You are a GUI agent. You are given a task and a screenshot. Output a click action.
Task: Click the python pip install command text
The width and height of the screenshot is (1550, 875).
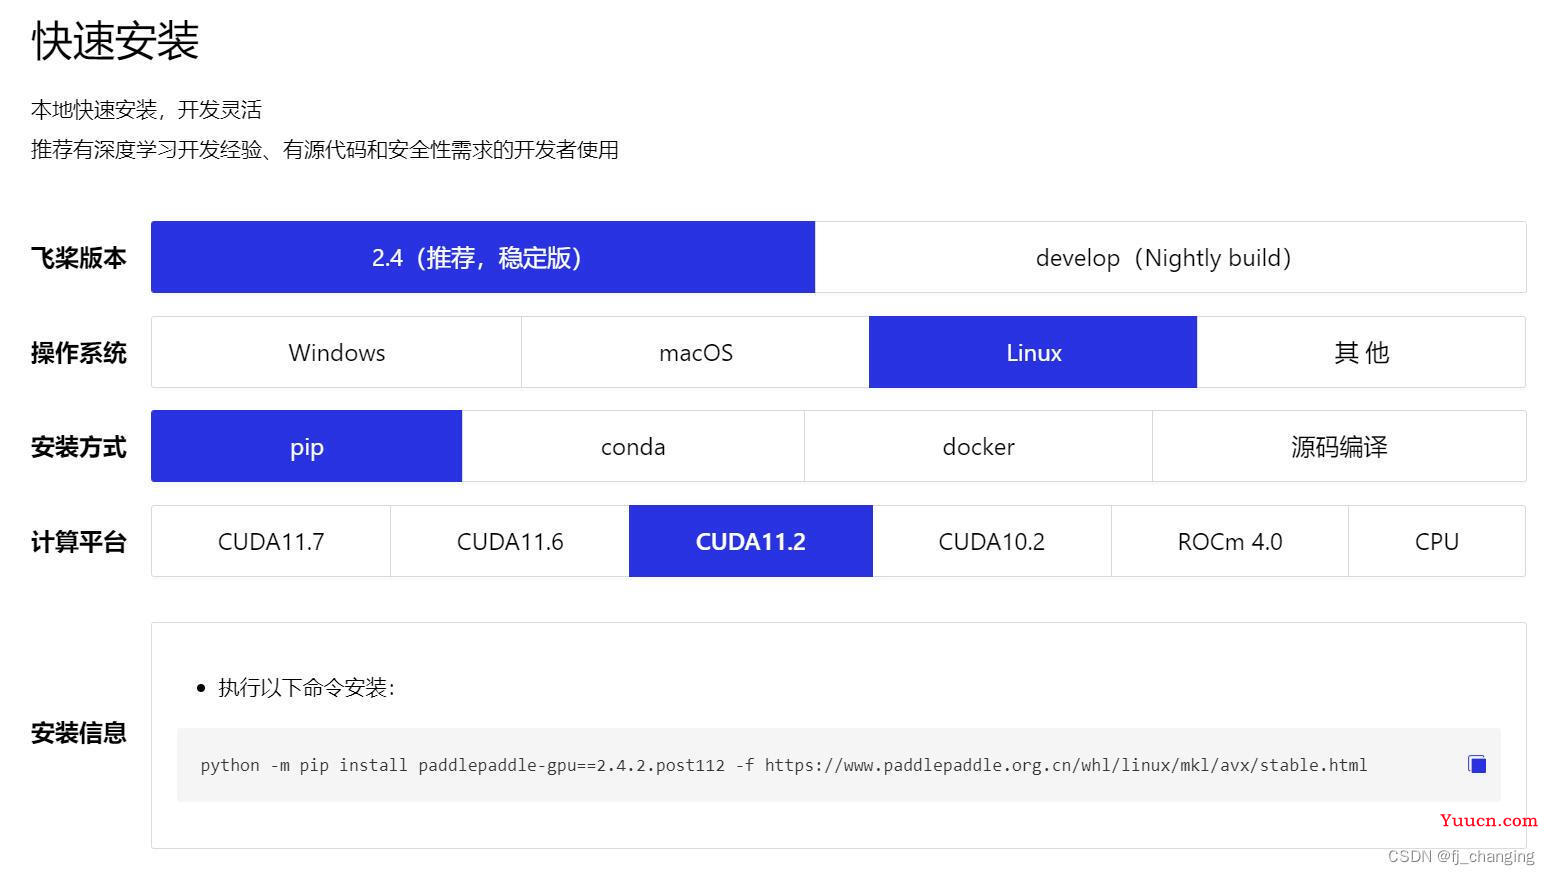click(x=783, y=765)
